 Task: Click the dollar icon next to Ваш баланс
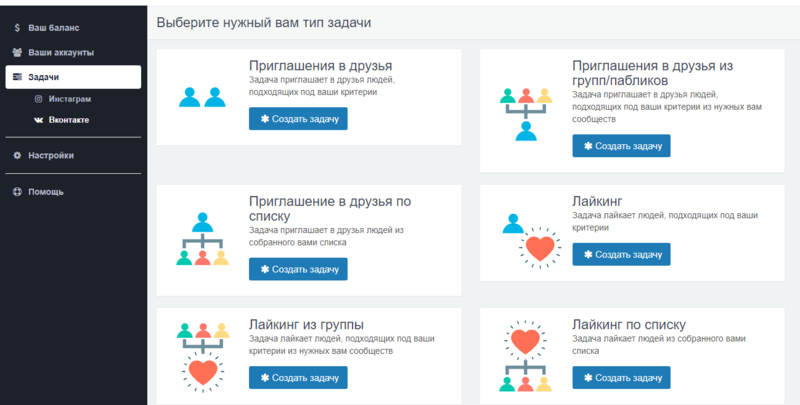[x=17, y=27]
